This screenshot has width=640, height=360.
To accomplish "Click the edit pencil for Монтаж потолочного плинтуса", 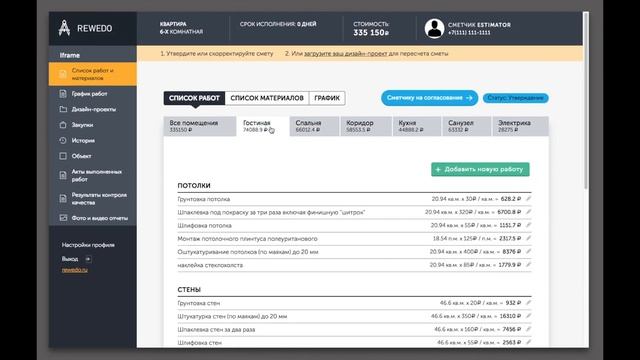I will (x=528, y=238).
